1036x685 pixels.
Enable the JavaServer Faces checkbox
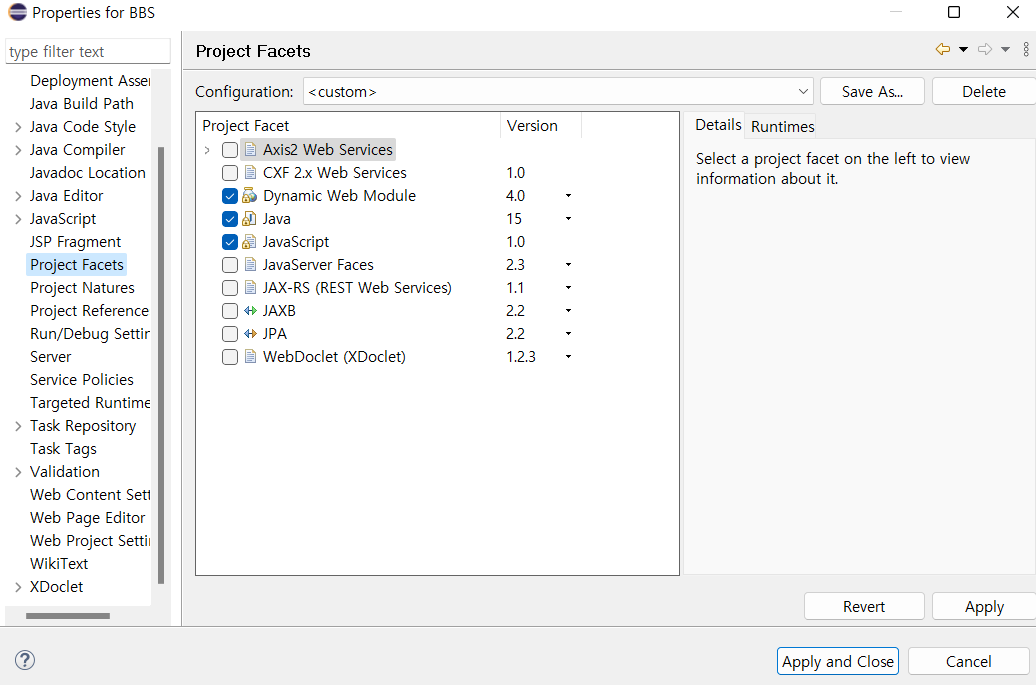(x=230, y=265)
